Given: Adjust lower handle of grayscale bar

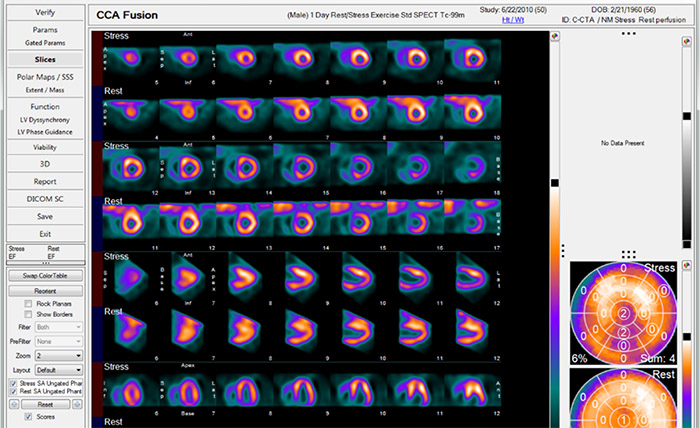Looking at the screenshot, I should pyautogui.click(x=687, y=245).
